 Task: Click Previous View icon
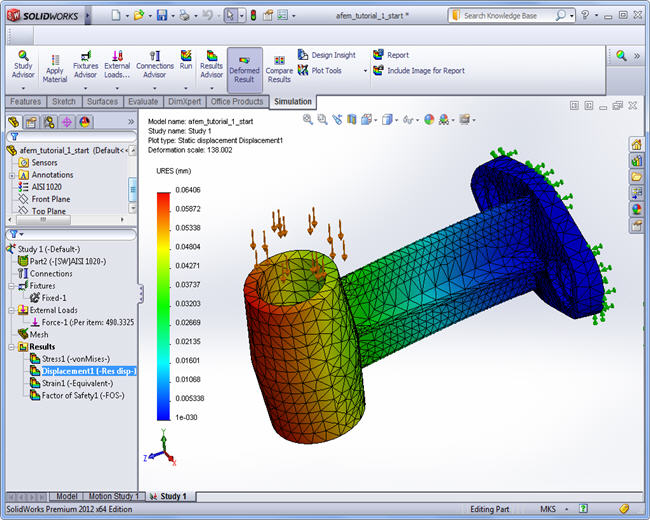click(x=337, y=120)
